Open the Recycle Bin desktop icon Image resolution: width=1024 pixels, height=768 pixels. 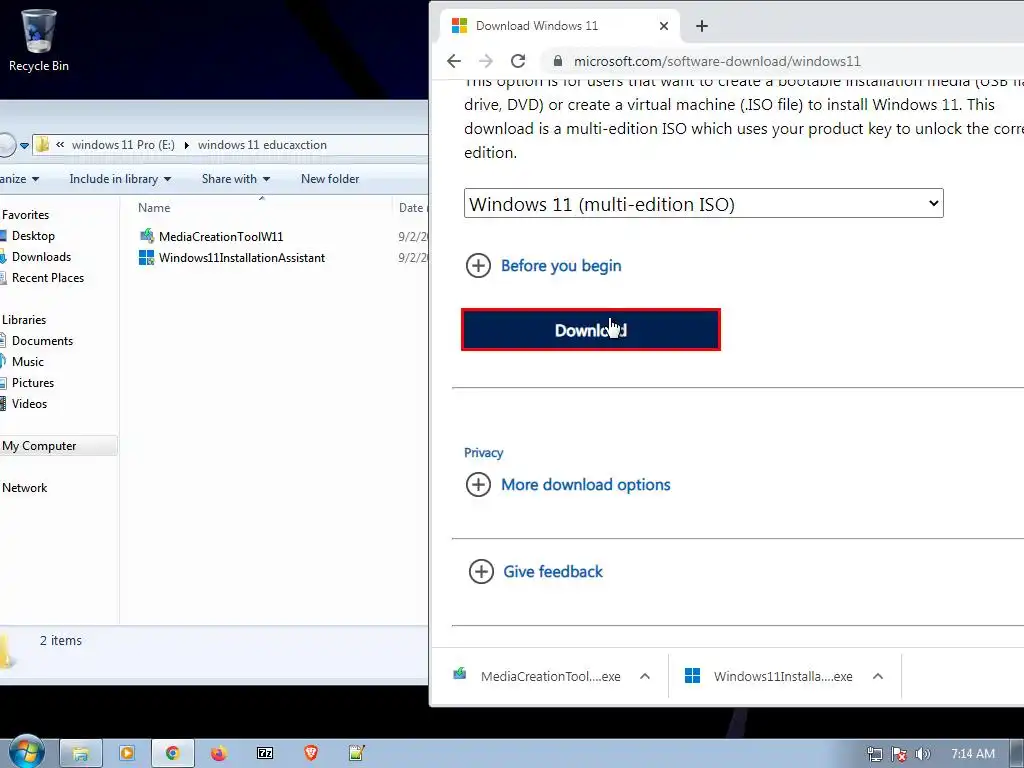[38, 40]
